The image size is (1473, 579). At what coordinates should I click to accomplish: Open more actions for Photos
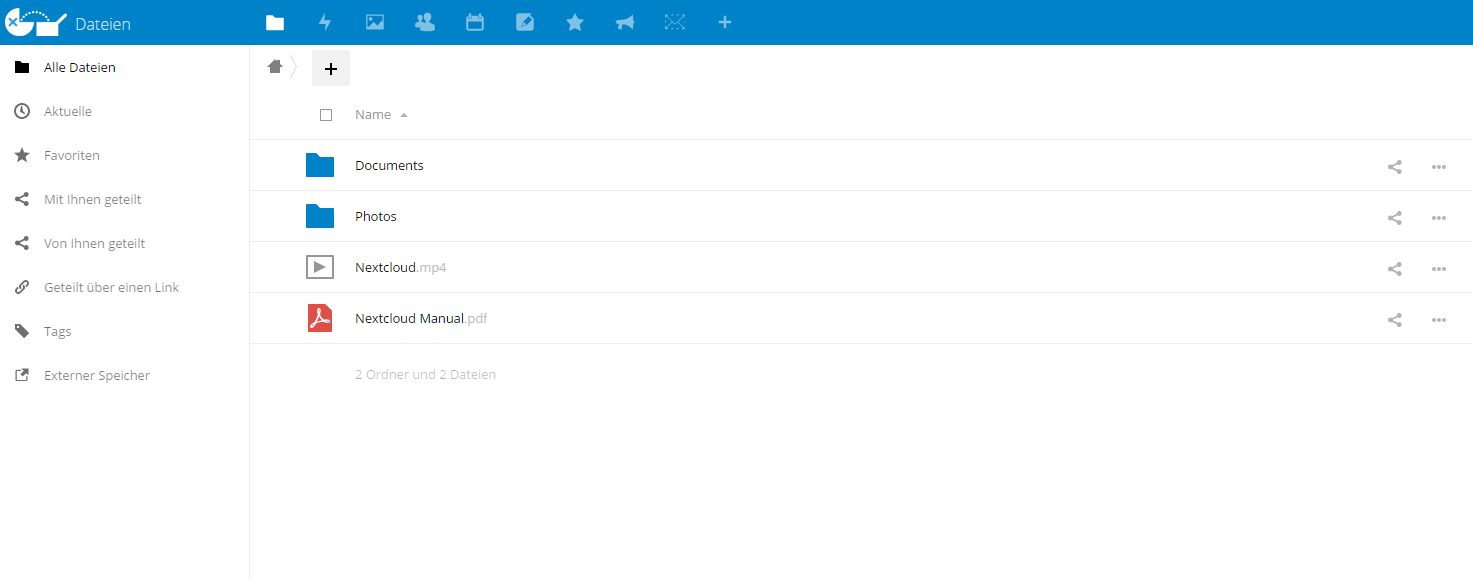1439,218
